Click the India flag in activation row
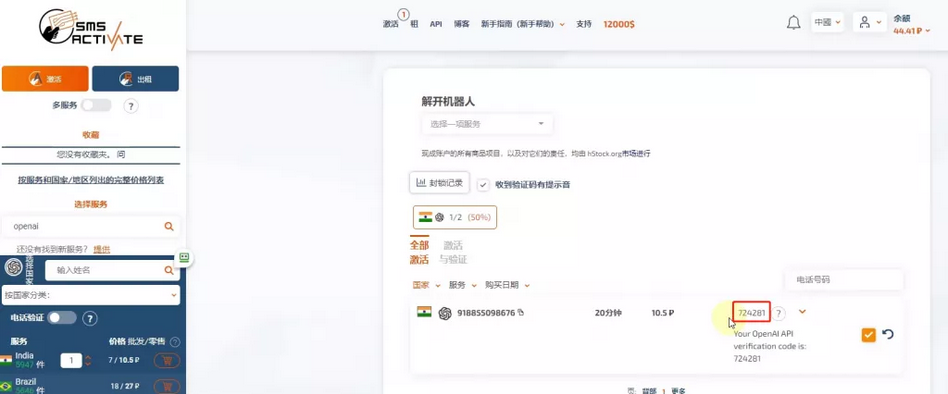Image resolution: width=948 pixels, height=394 pixels. pyautogui.click(x=424, y=312)
